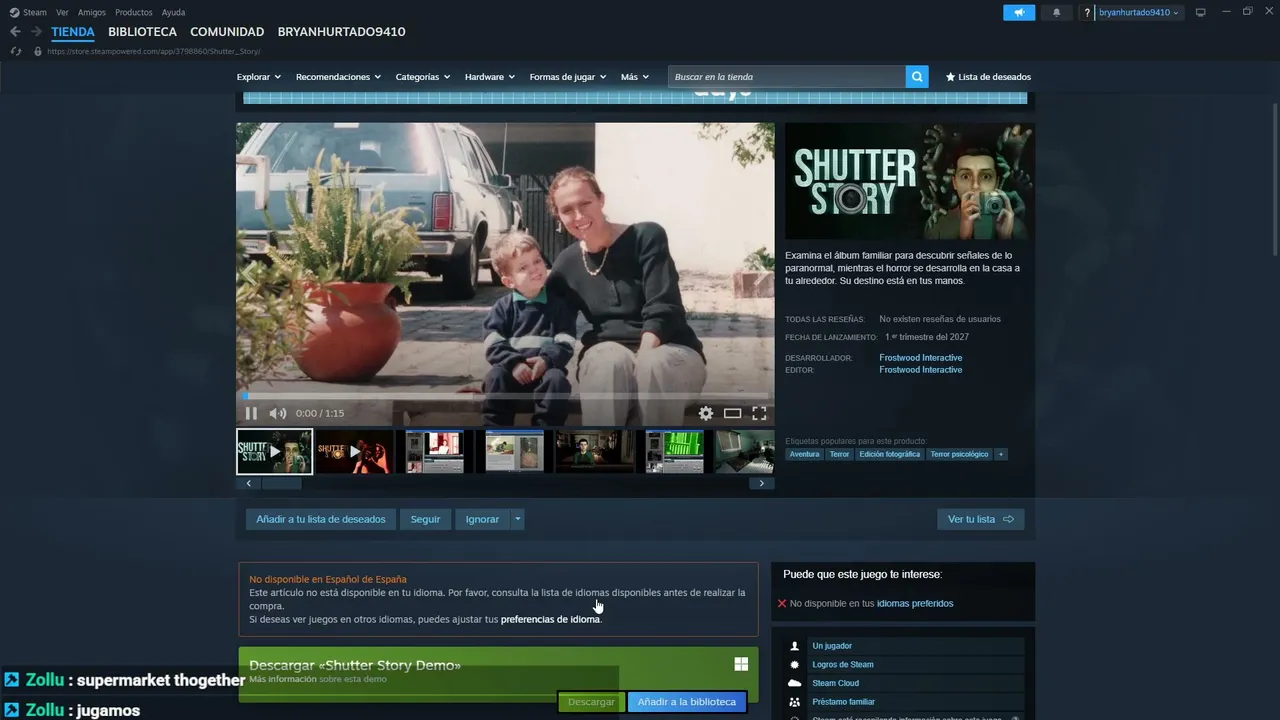The height and width of the screenshot is (720, 1280).
Task: Open the Amigos menu
Action: 92,12
